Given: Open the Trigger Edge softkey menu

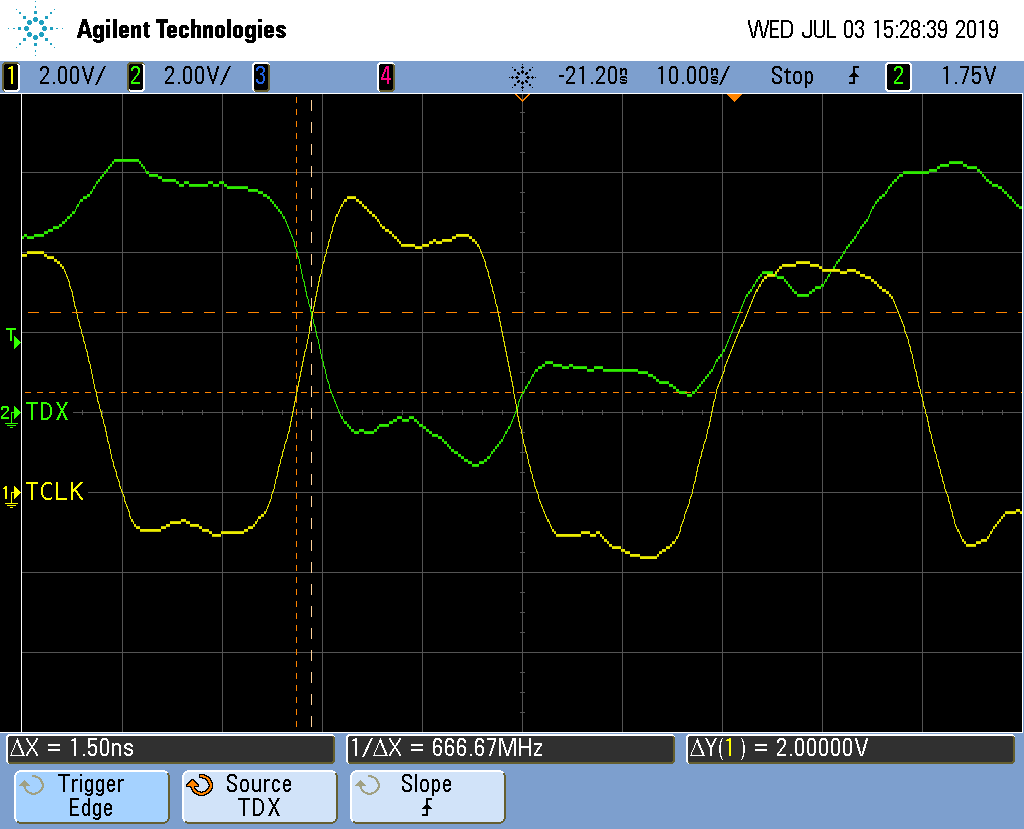Looking at the screenshot, I should click(x=90, y=796).
